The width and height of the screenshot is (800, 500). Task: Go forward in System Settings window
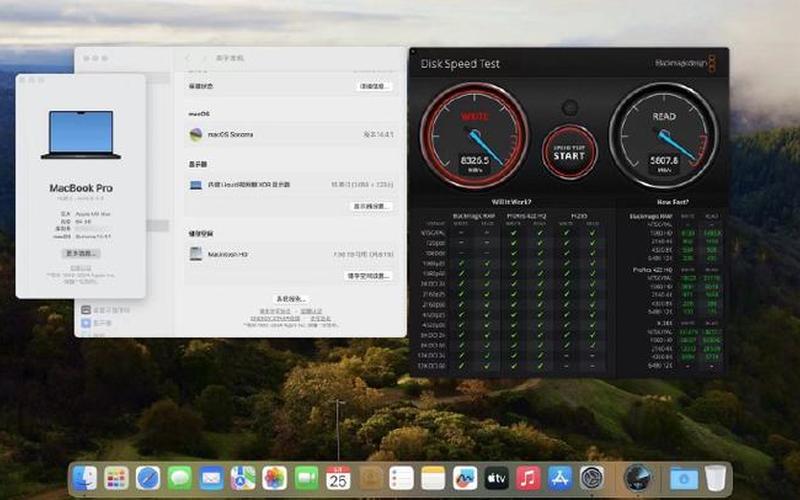point(205,58)
